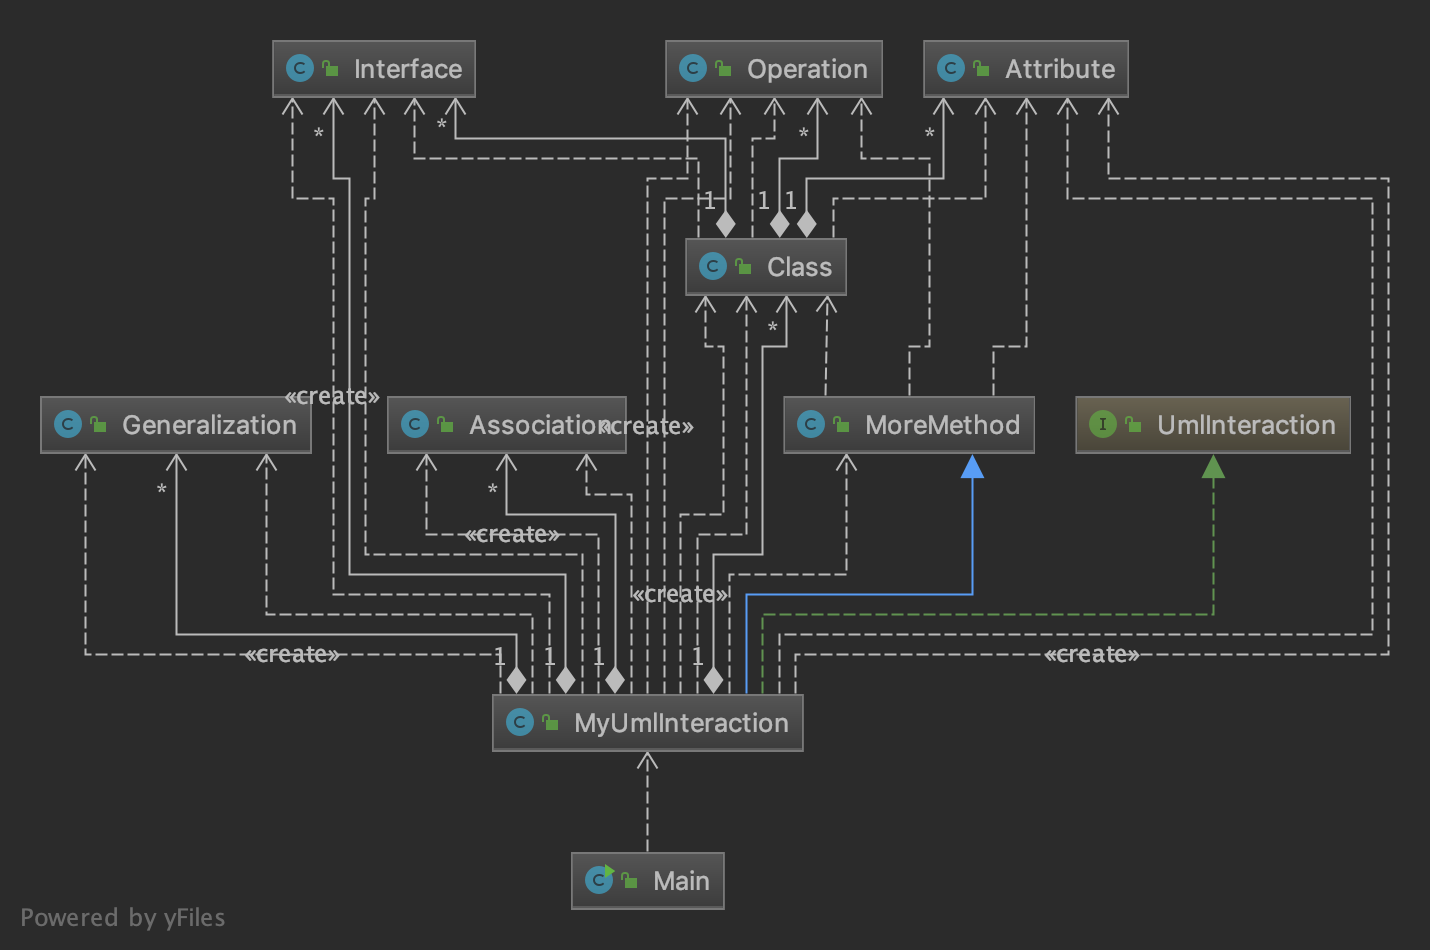This screenshot has height=950, width=1430.
Task: Click the interface icon on the UmlInteraction node
Action: point(1103,424)
